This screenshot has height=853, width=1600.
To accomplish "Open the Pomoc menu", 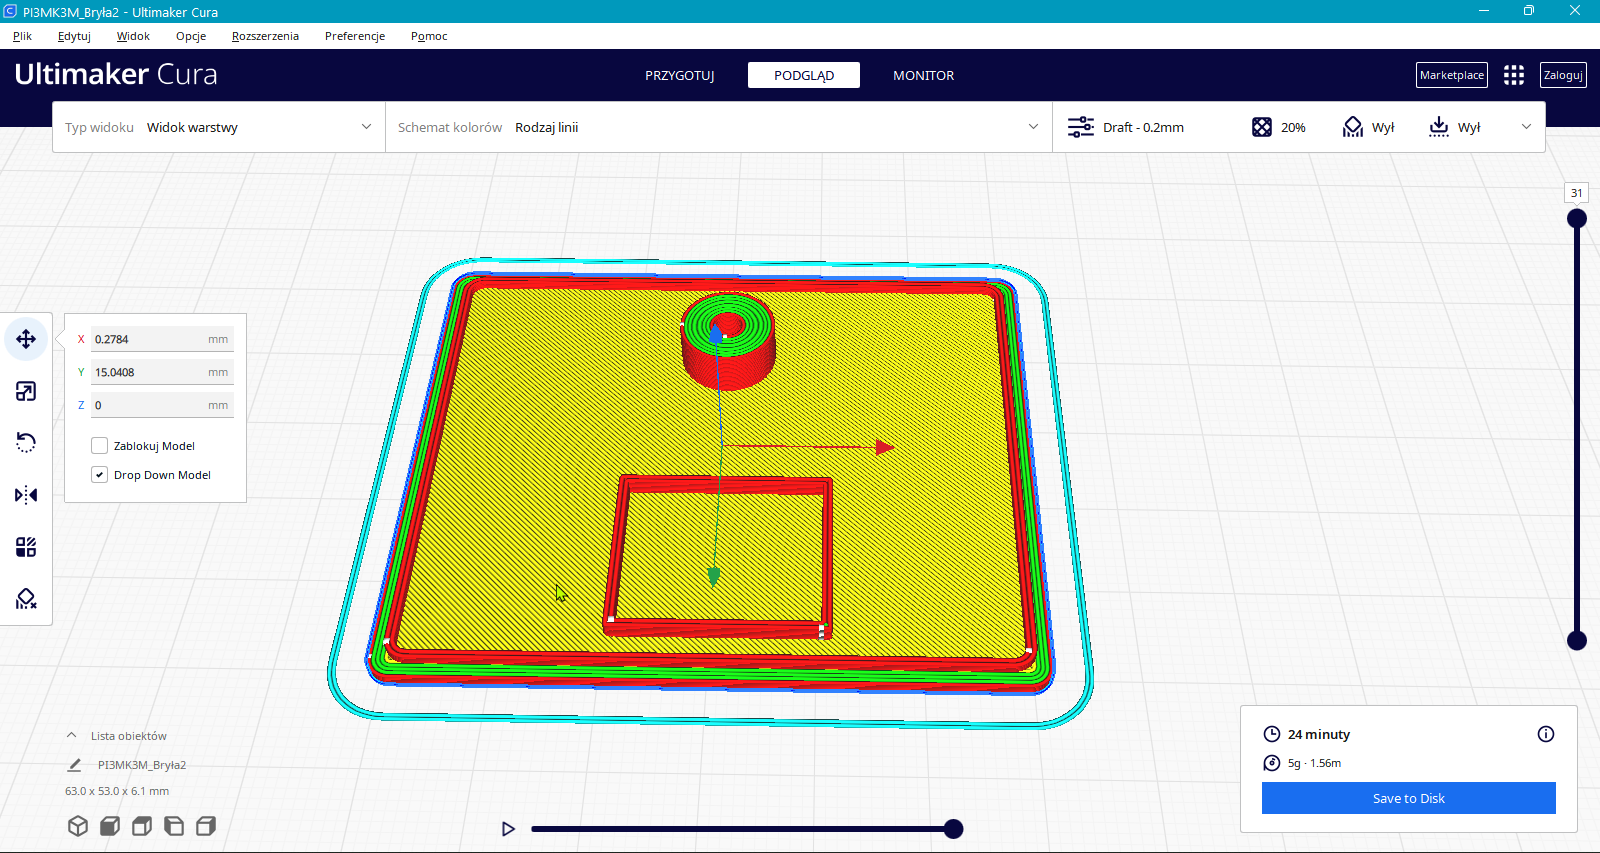I will coord(429,36).
